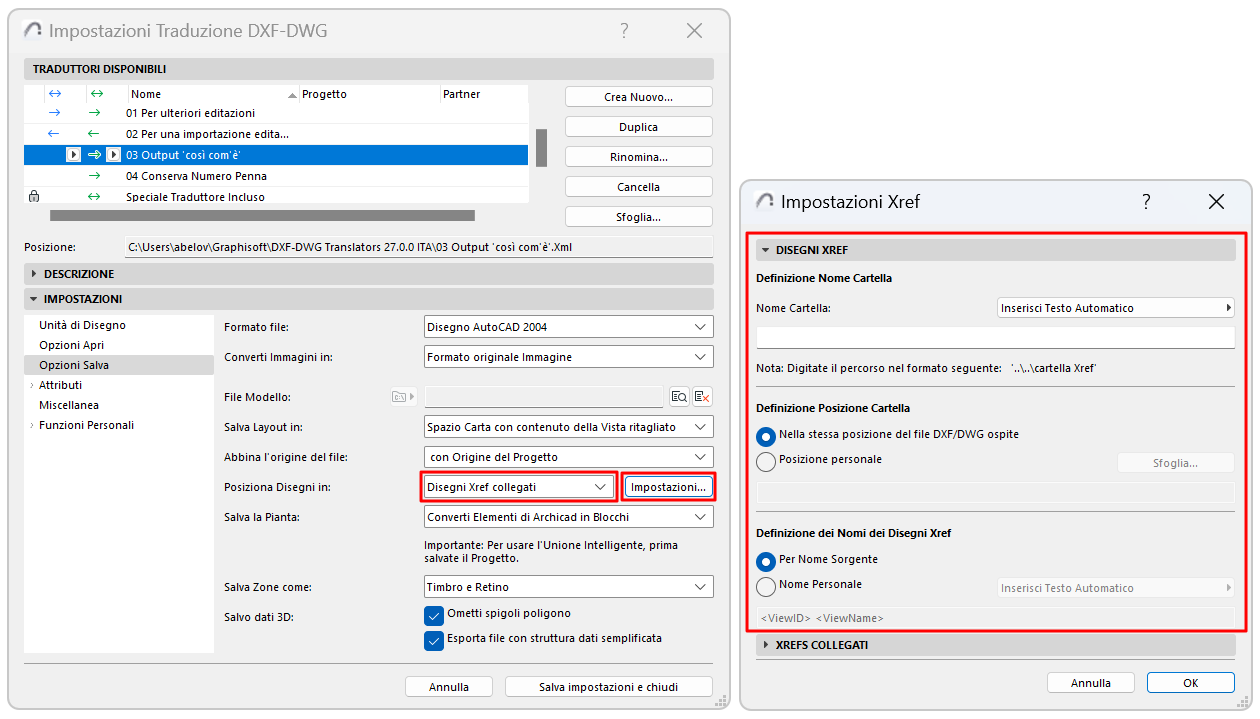Click the Nome Cartella text field
This screenshot has height=719, width=1260.
pyautogui.click(x=995, y=338)
